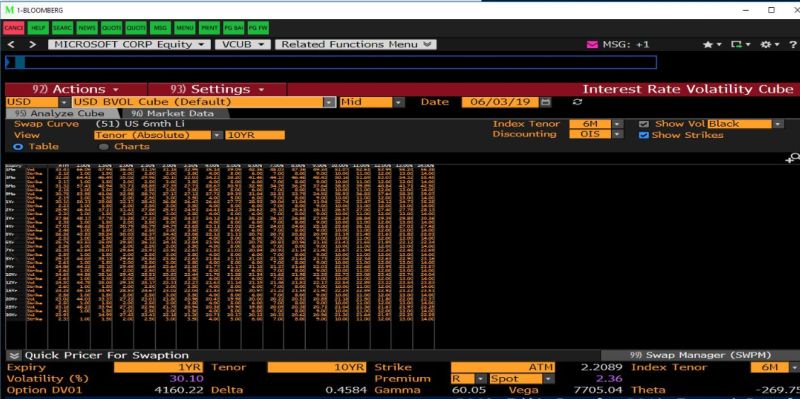Open 99) Swap Manager (SWPM)
The width and height of the screenshot is (800, 399).
click(x=701, y=355)
